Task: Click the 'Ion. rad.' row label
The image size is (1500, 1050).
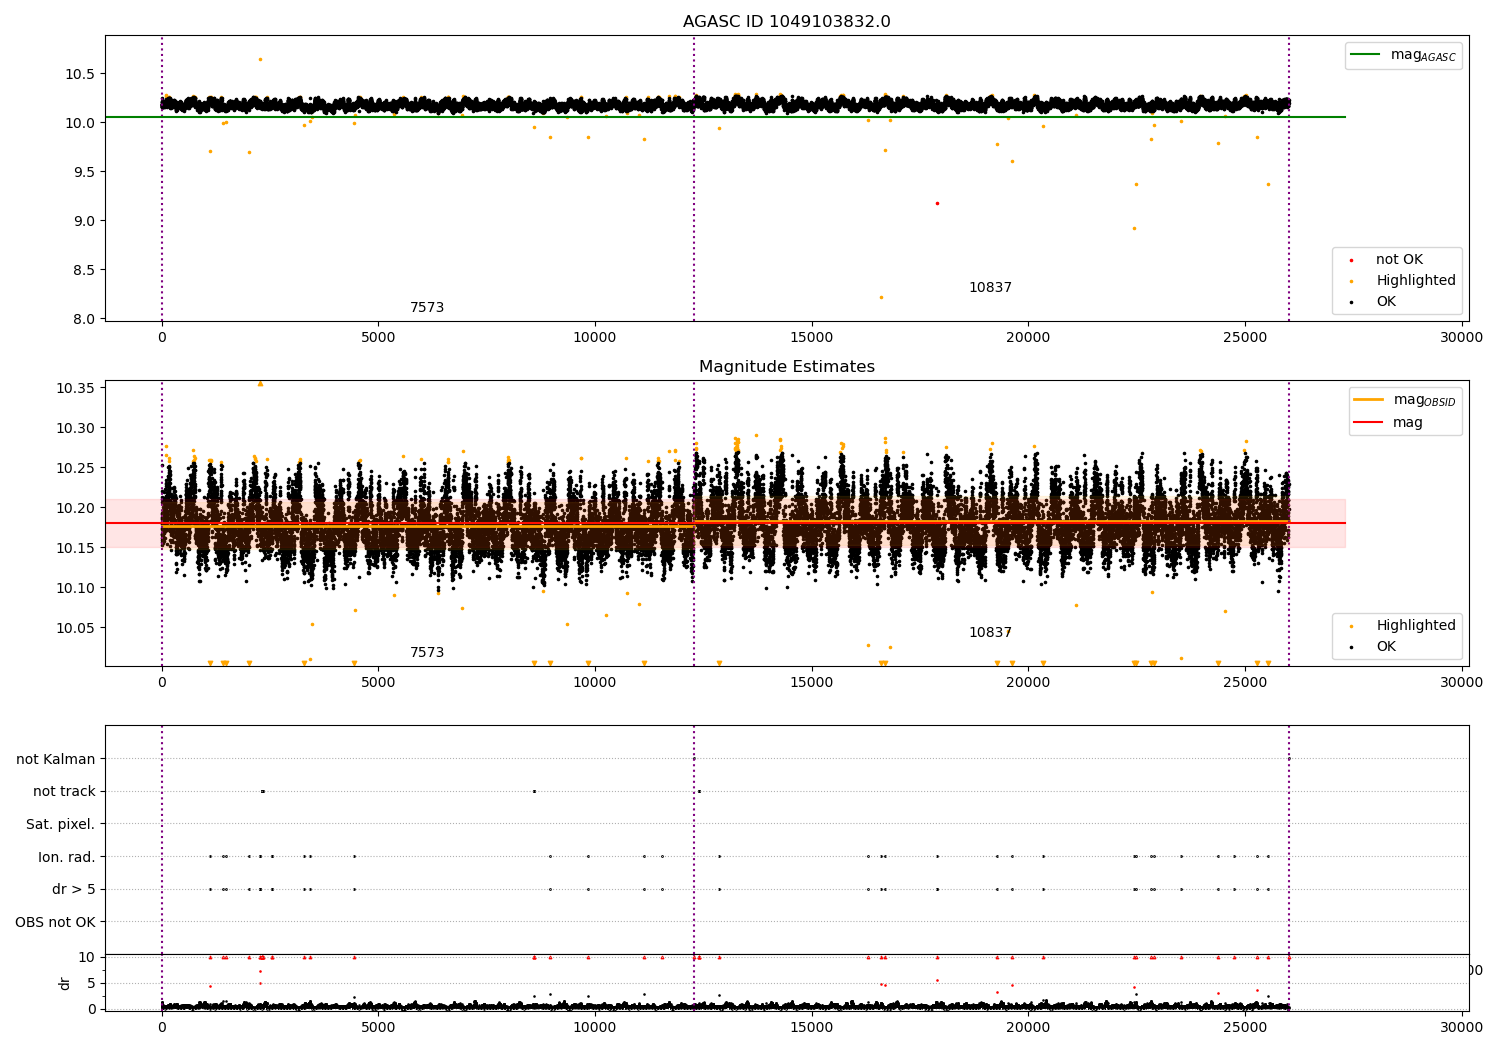Action: coord(67,857)
